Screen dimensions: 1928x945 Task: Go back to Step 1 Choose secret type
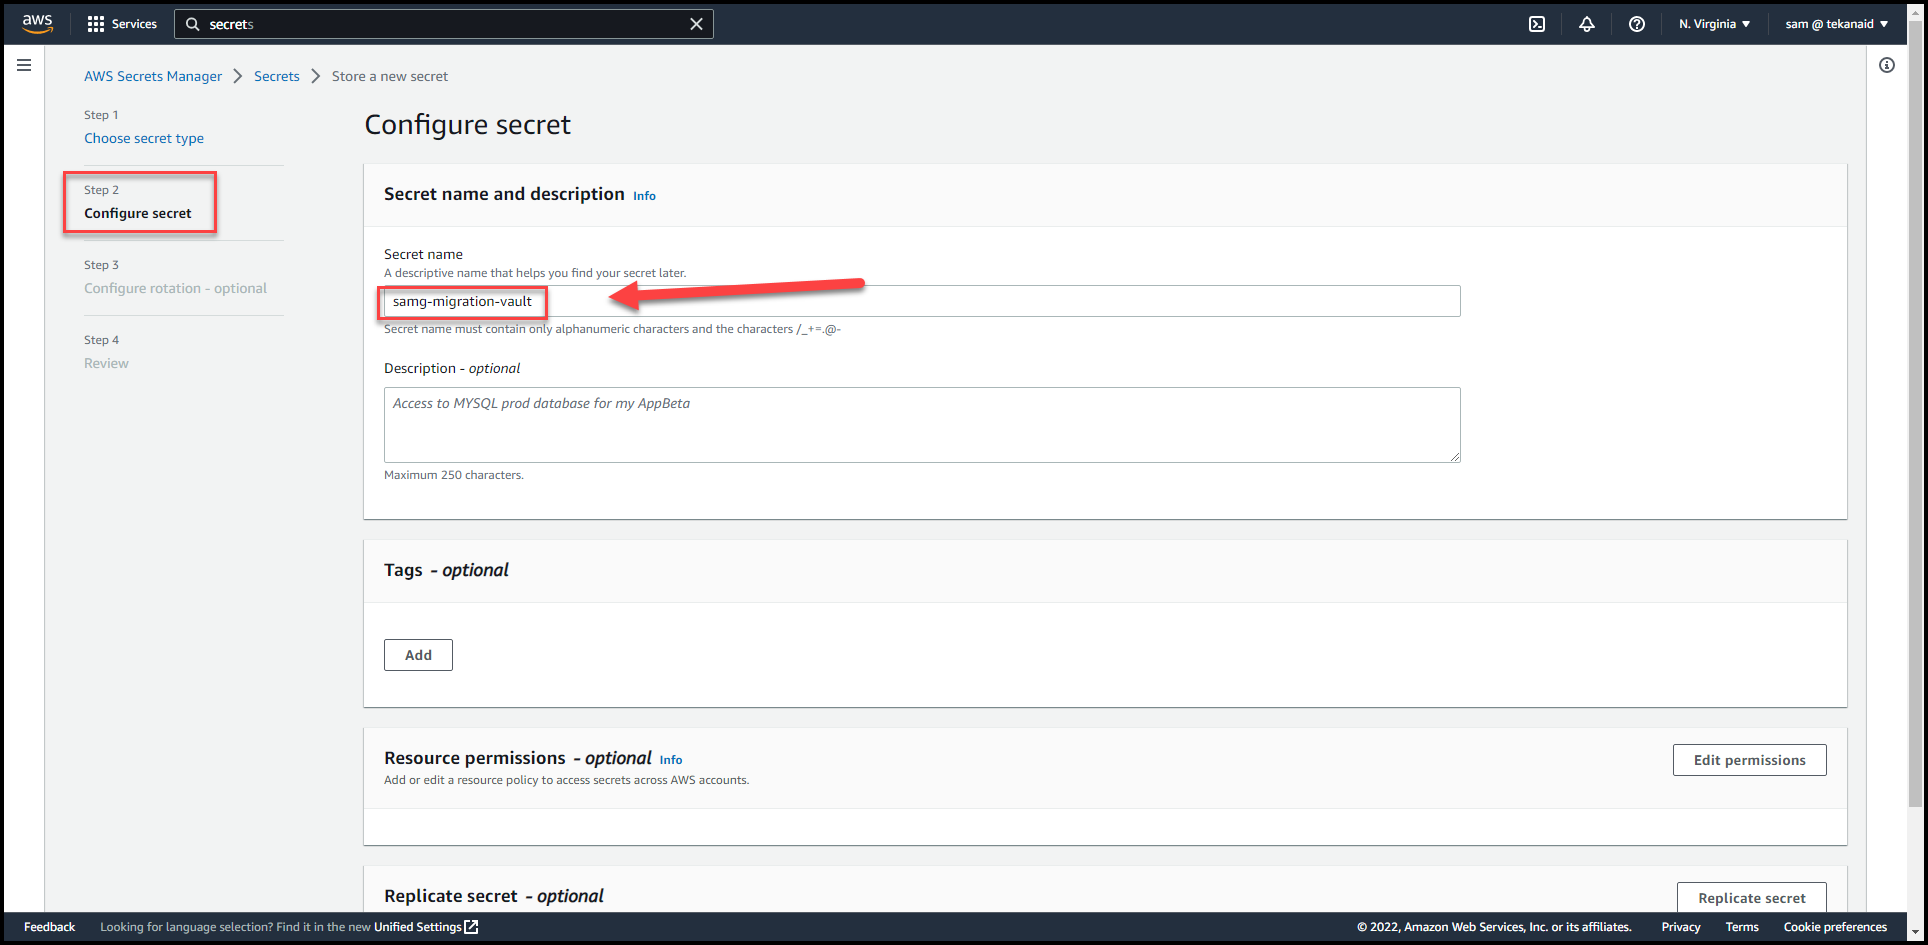144,138
